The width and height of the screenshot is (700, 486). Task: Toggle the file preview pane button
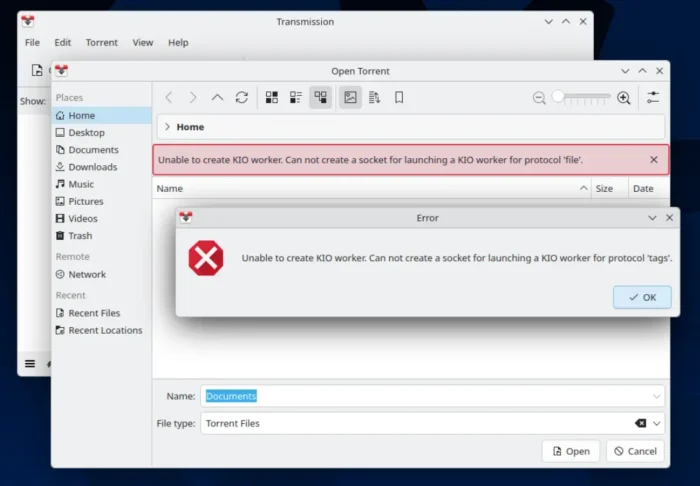pyautogui.click(x=350, y=97)
